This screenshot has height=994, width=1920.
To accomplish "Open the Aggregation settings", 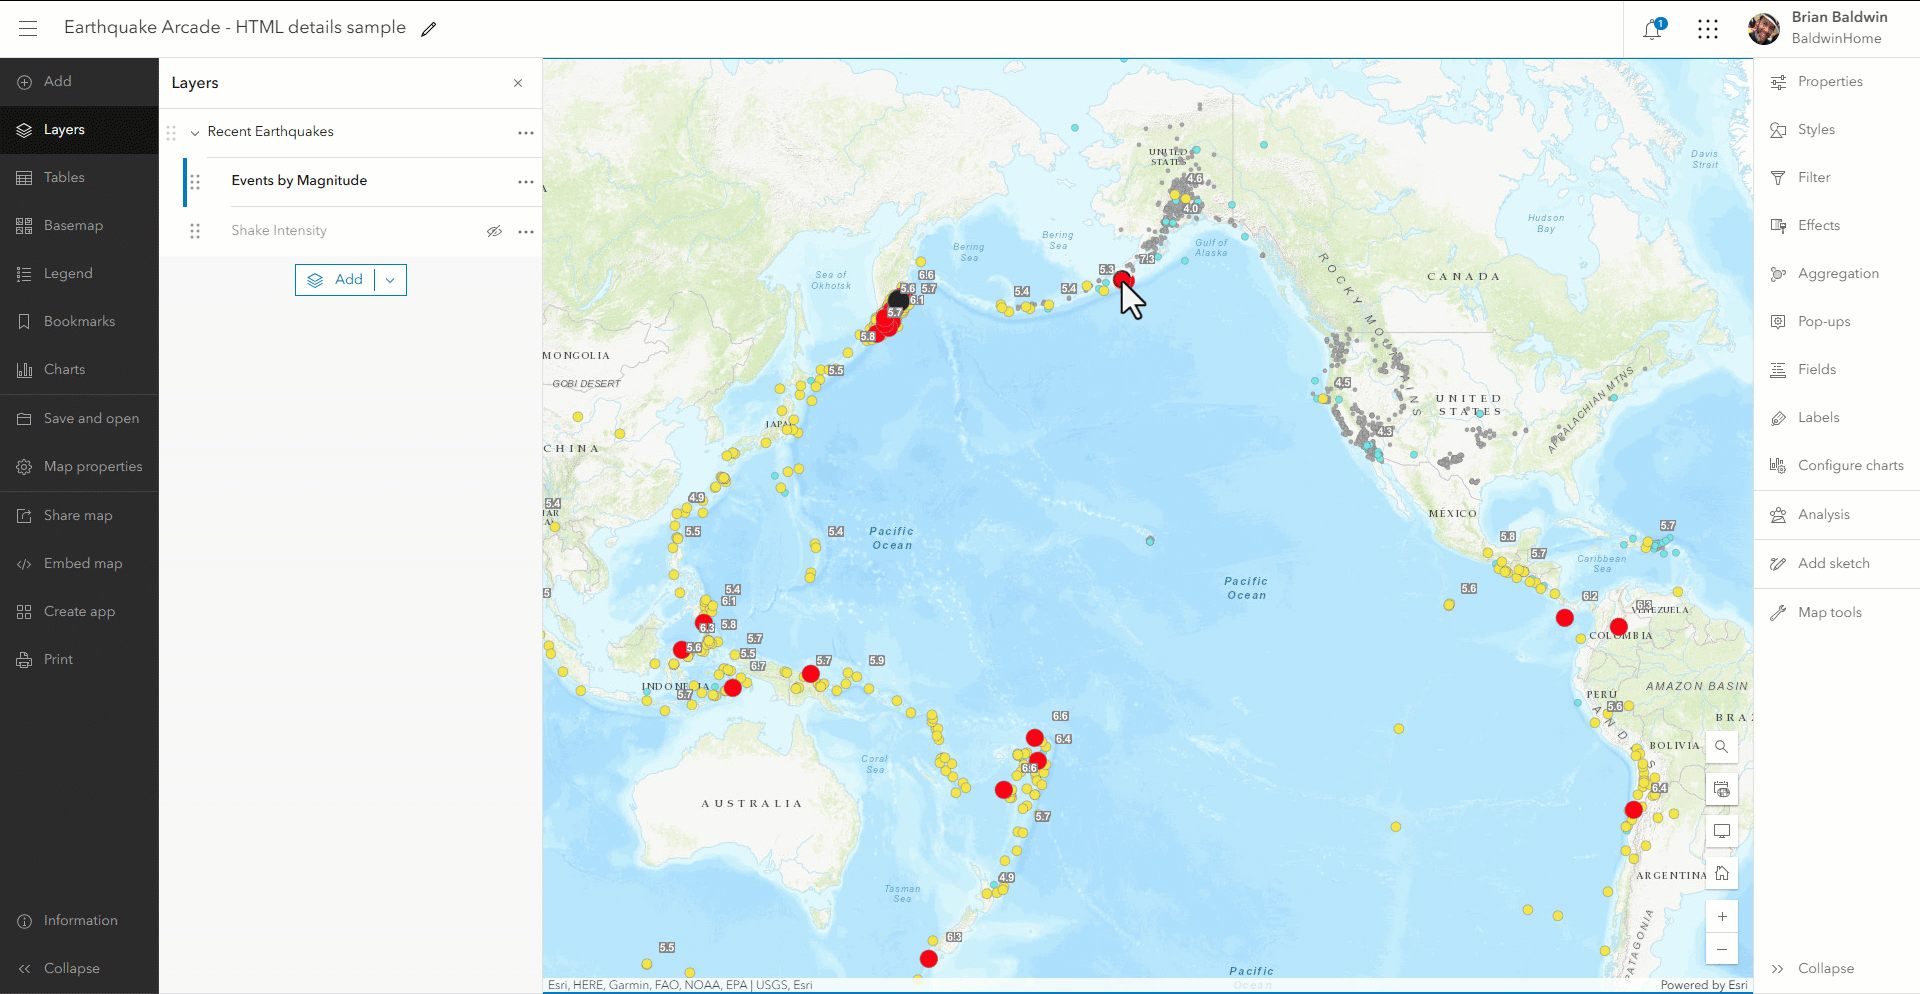I will 1837,273.
